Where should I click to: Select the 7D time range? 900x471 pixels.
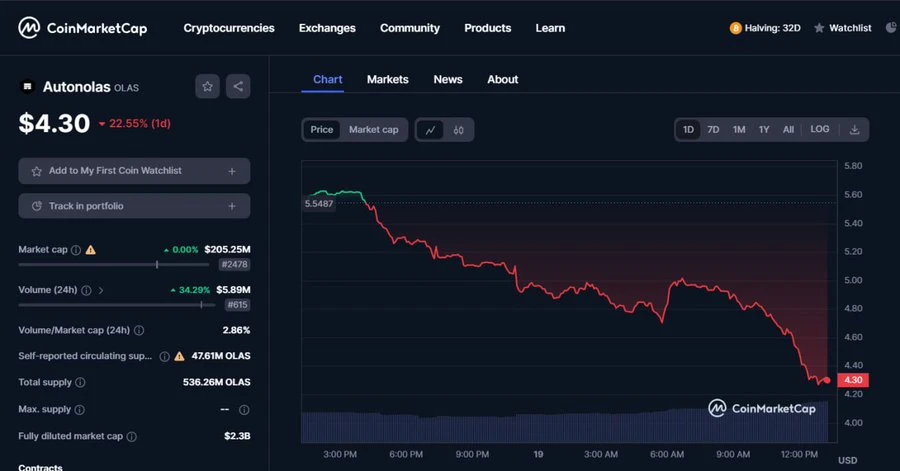click(713, 130)
